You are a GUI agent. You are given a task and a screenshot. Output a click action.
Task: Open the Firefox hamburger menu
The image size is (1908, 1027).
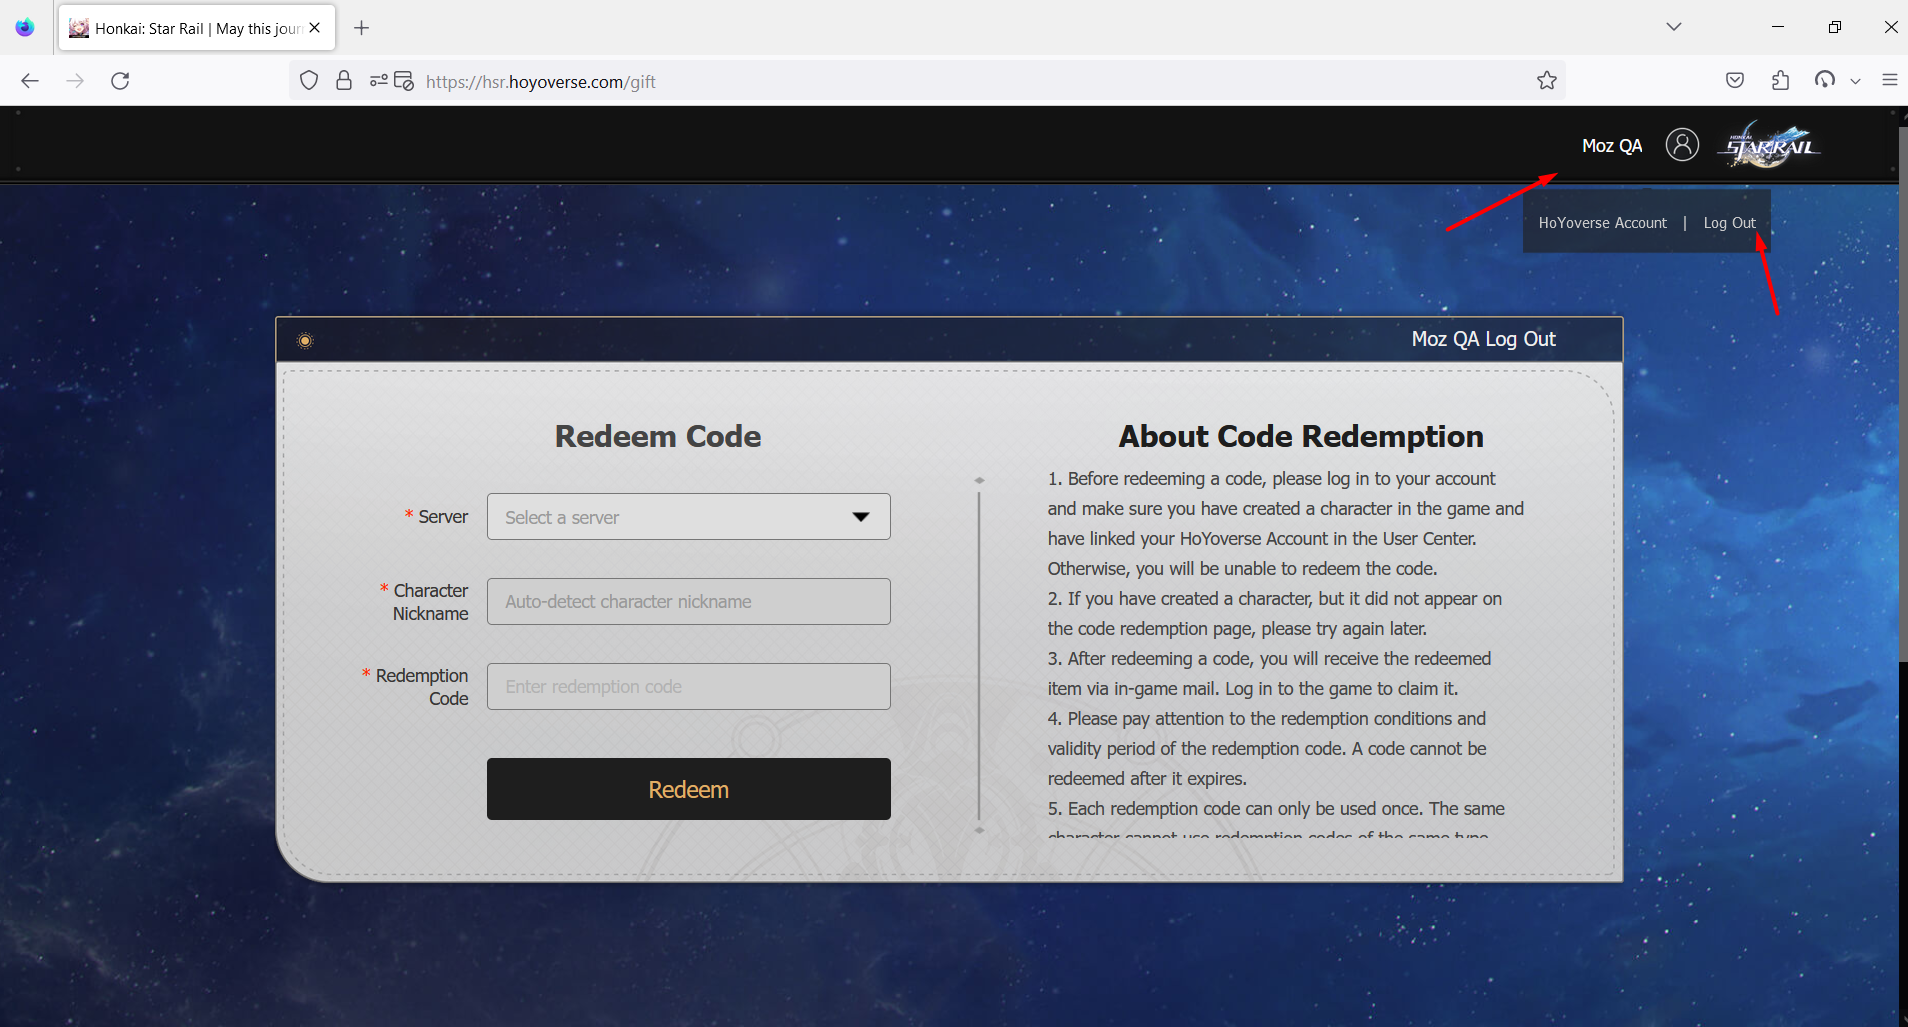tap(1890, 80)
